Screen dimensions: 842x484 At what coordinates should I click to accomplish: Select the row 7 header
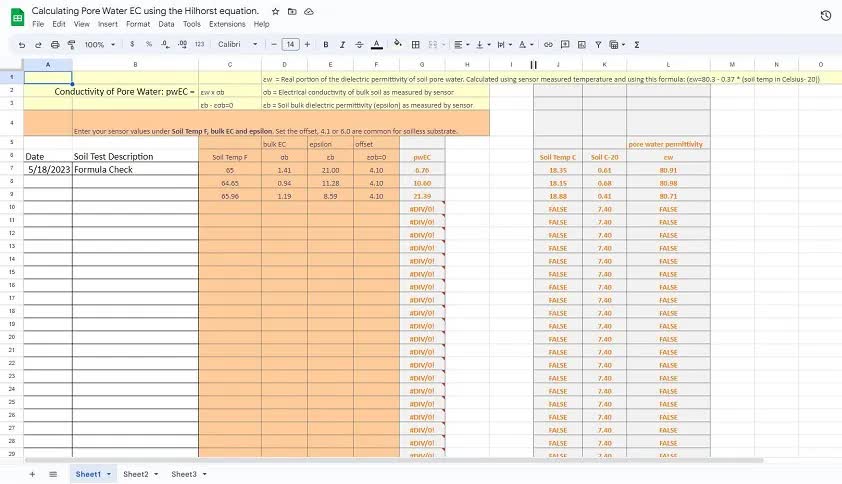pos(11,169)
